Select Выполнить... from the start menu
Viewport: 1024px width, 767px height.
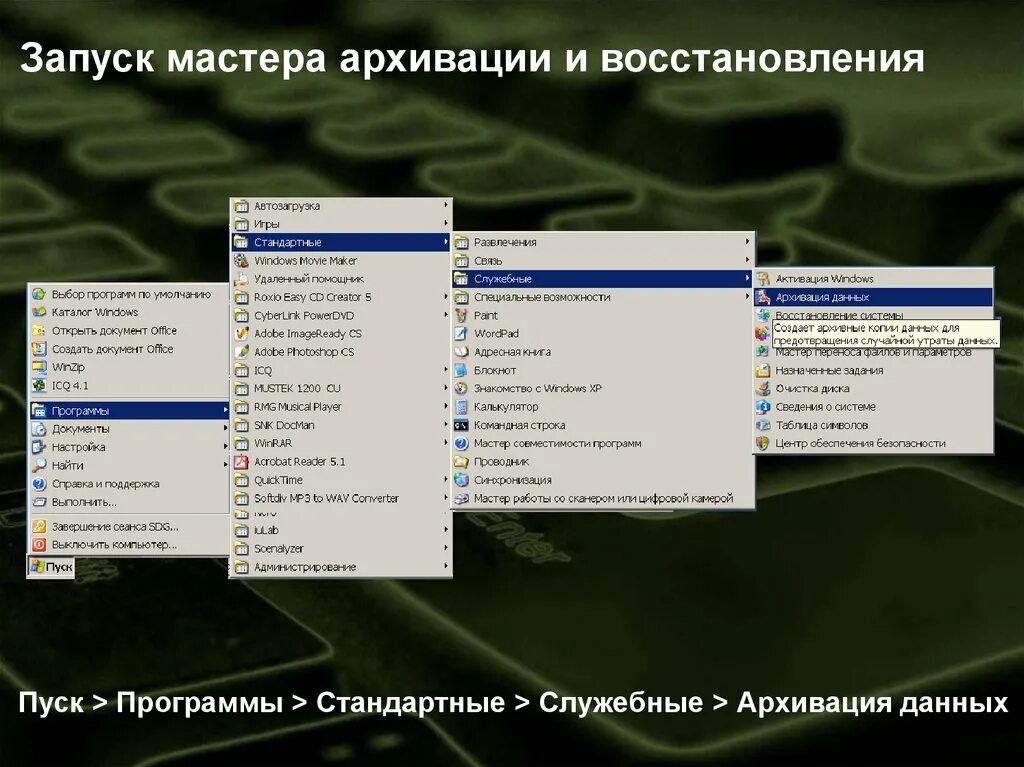tap(129, 502)
